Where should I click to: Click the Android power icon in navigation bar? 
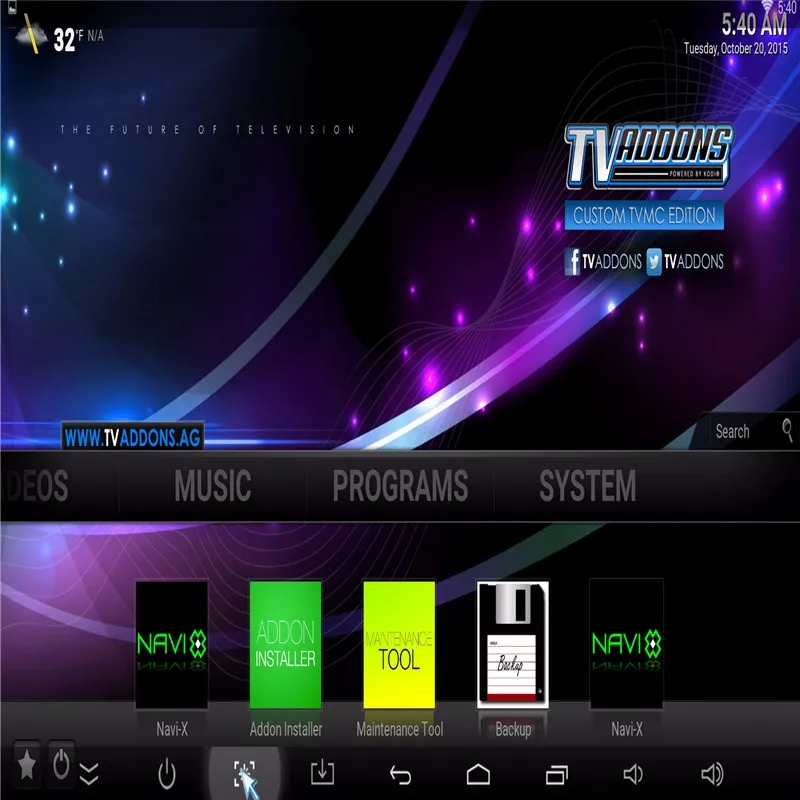[x=167, y=774]
